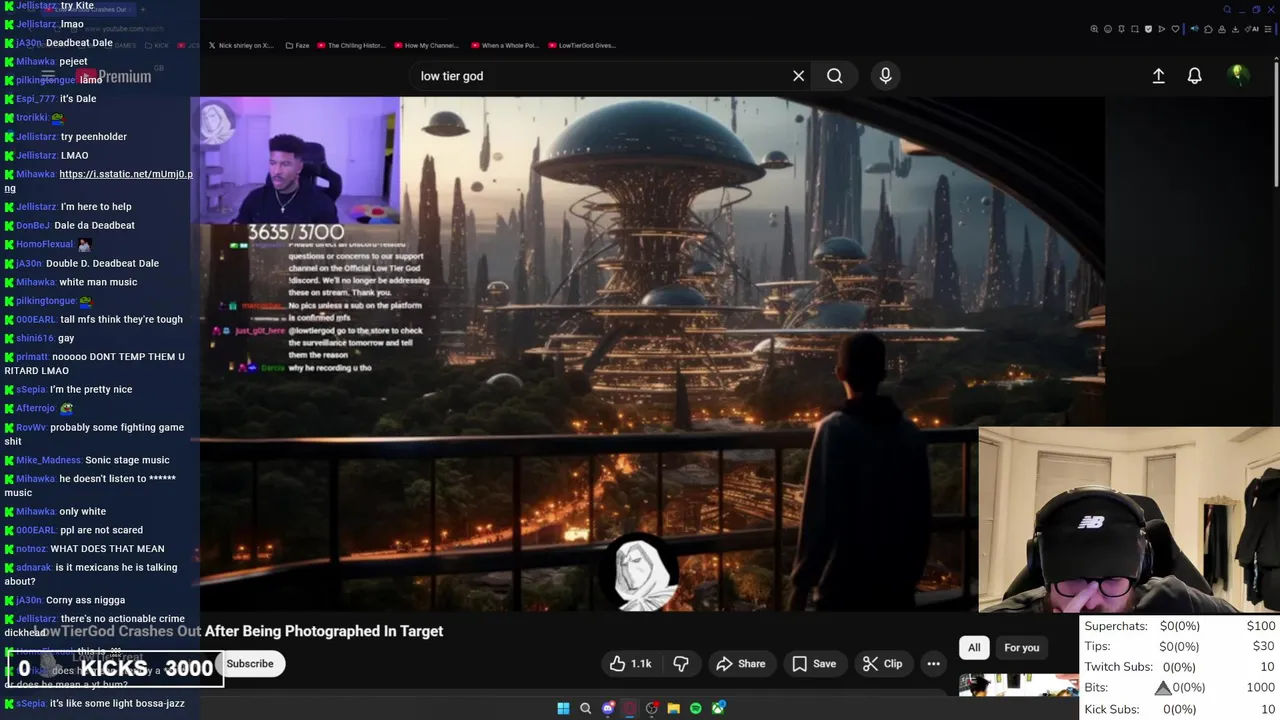Click the browser tab search magnifier icon
Image resolution: width=1280 pixels, height=720 pixels.
tap(1227, 10)
